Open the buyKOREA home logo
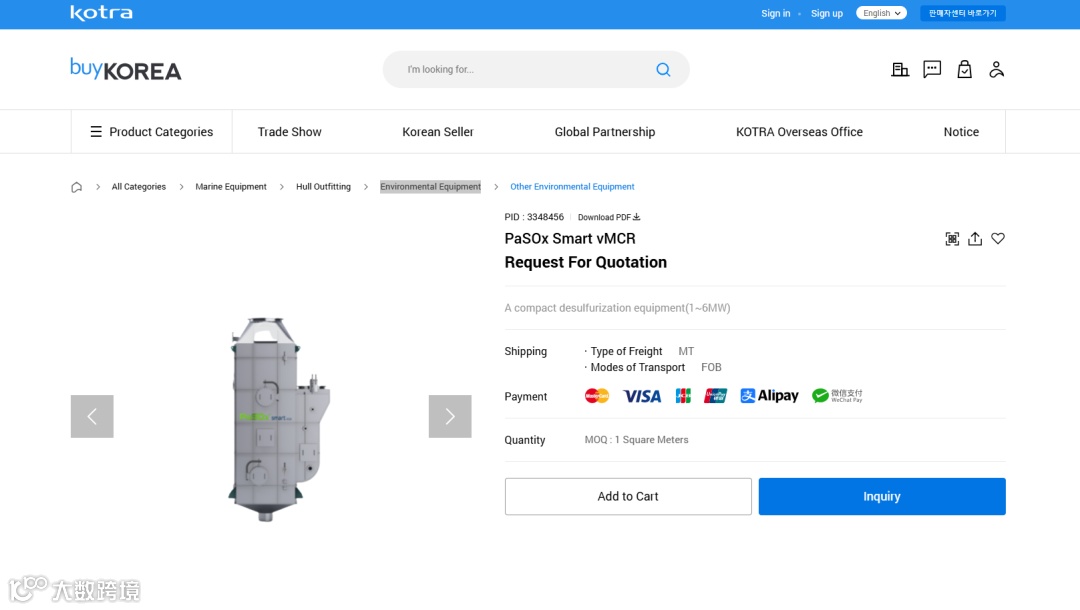 click(125, 70)
